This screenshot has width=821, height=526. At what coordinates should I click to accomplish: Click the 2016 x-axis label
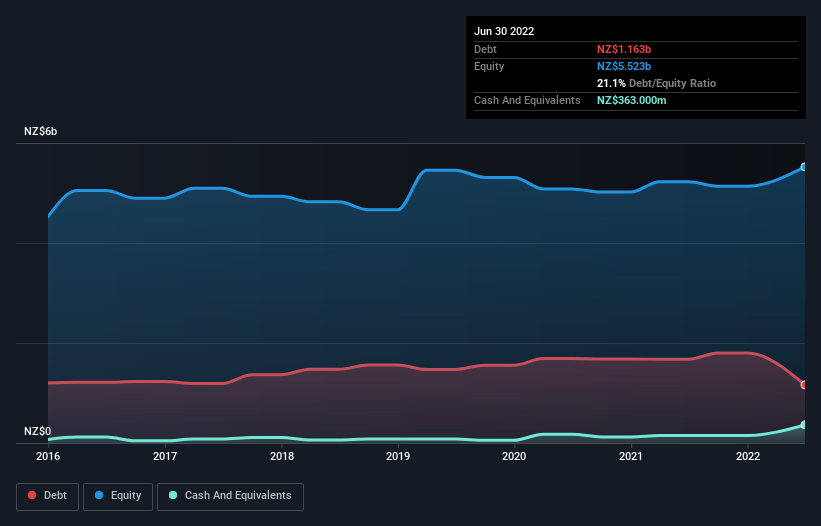[x=48, y=456]
